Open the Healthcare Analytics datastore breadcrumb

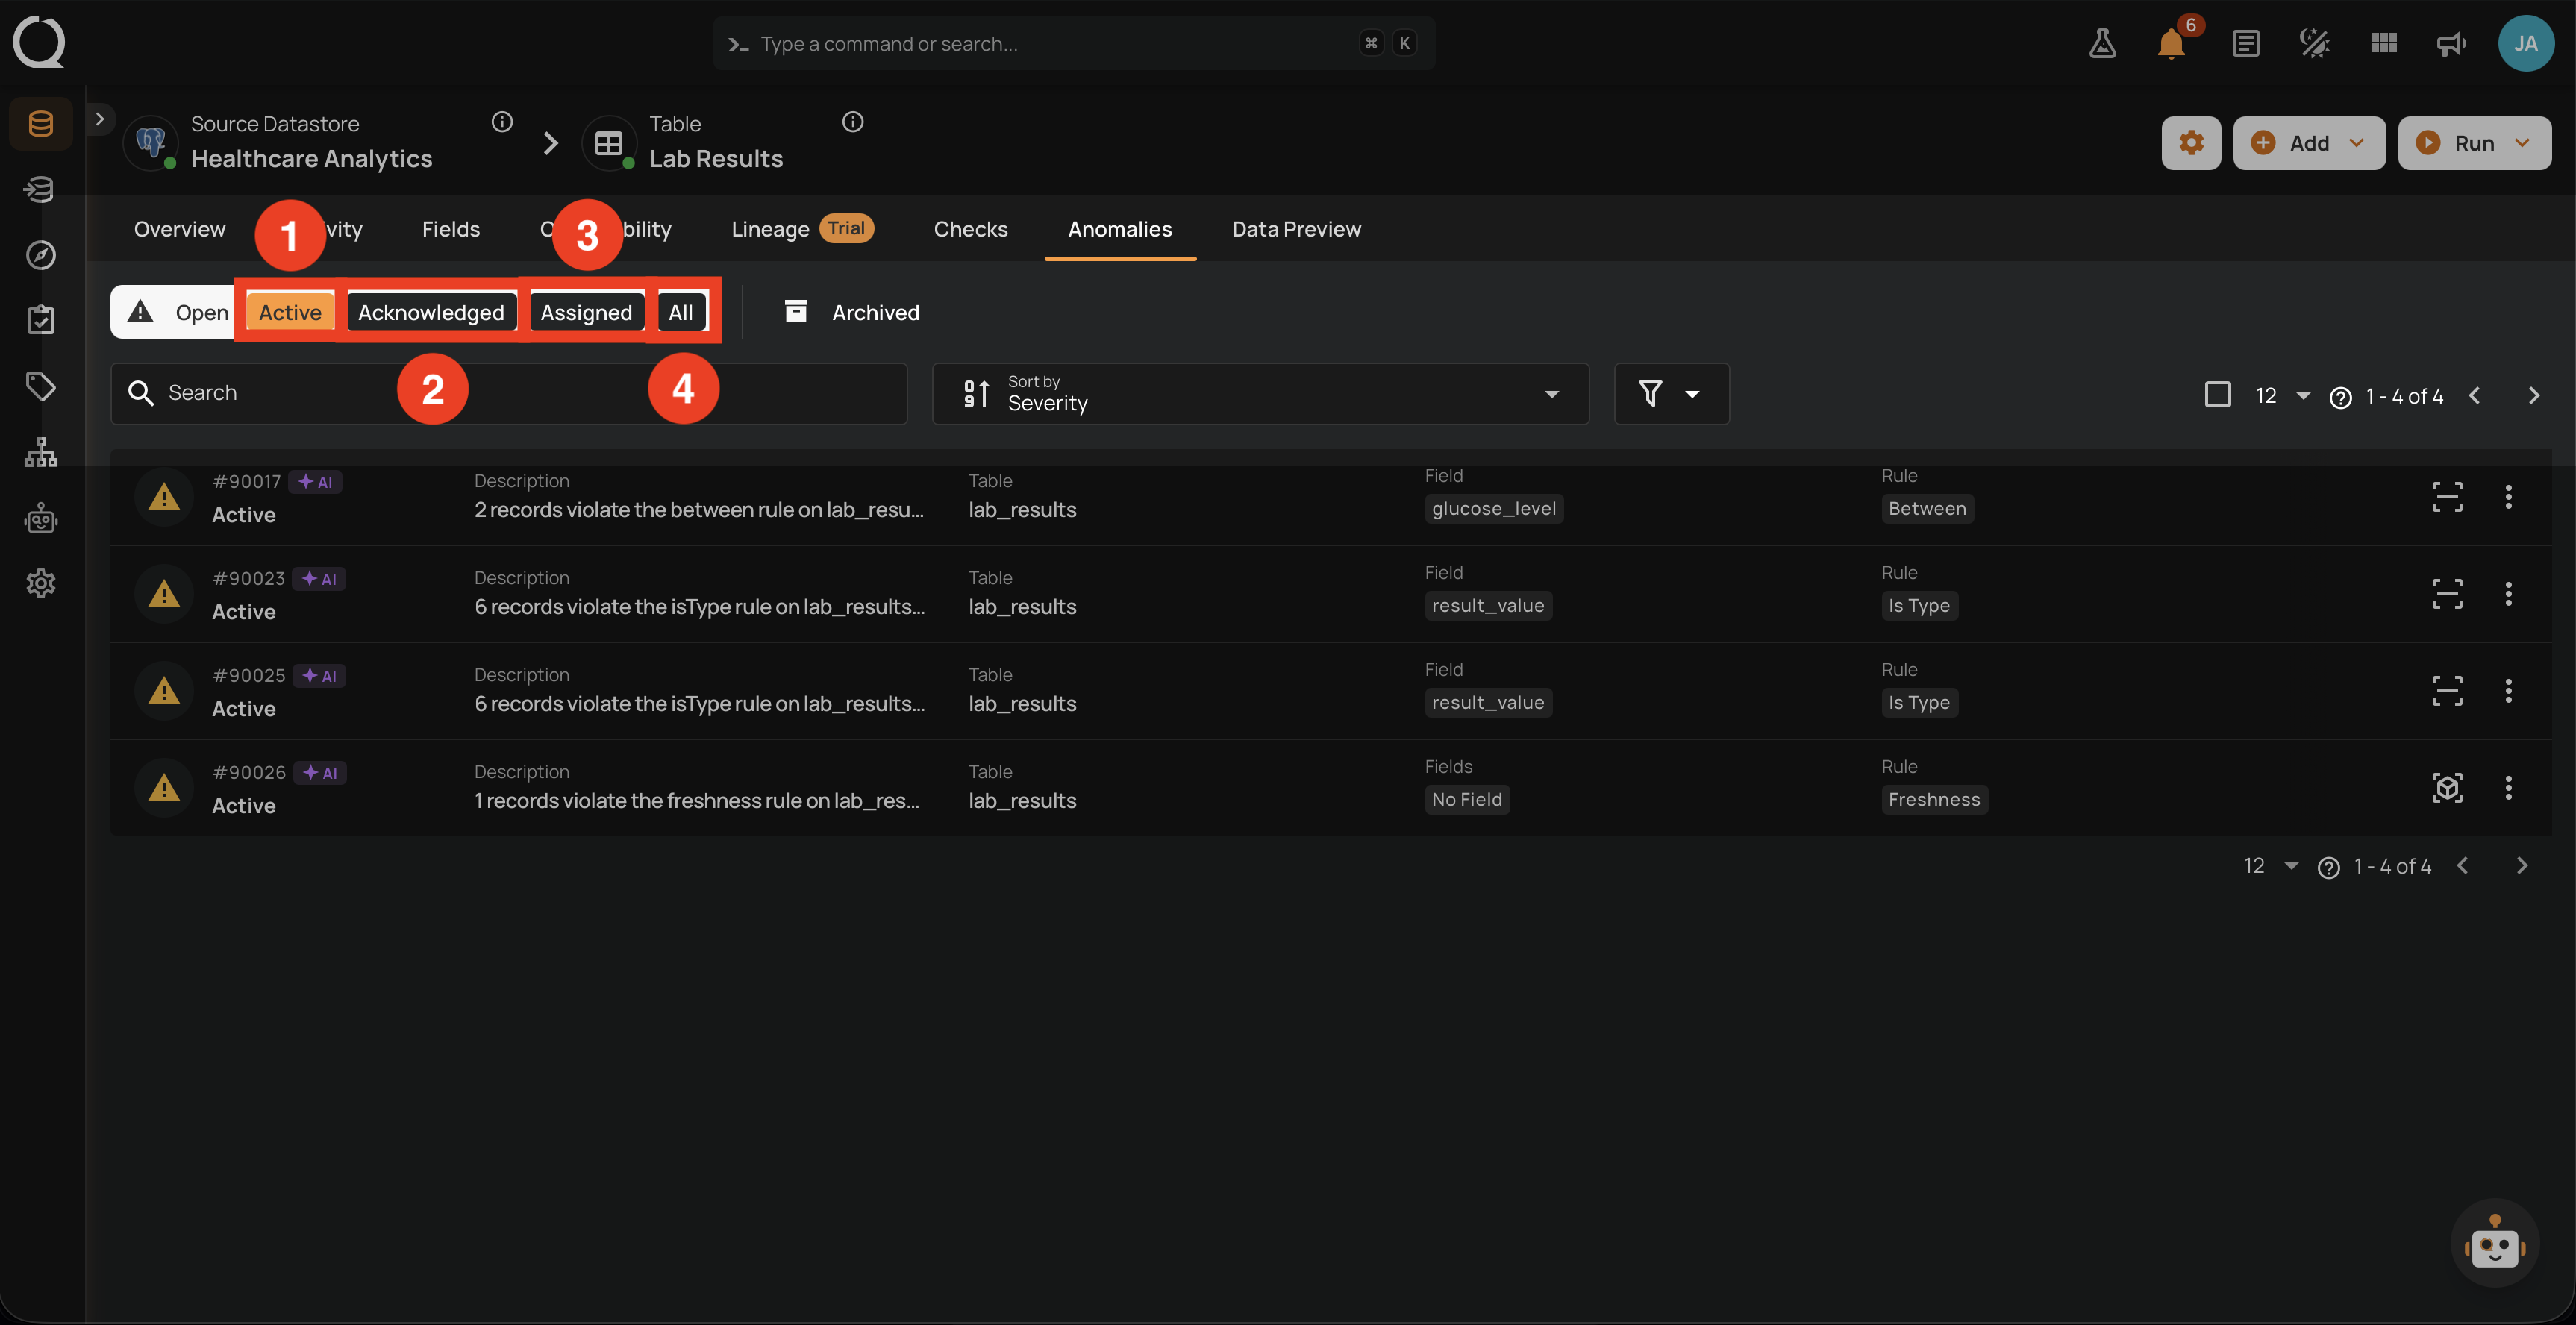click(311, 159)
